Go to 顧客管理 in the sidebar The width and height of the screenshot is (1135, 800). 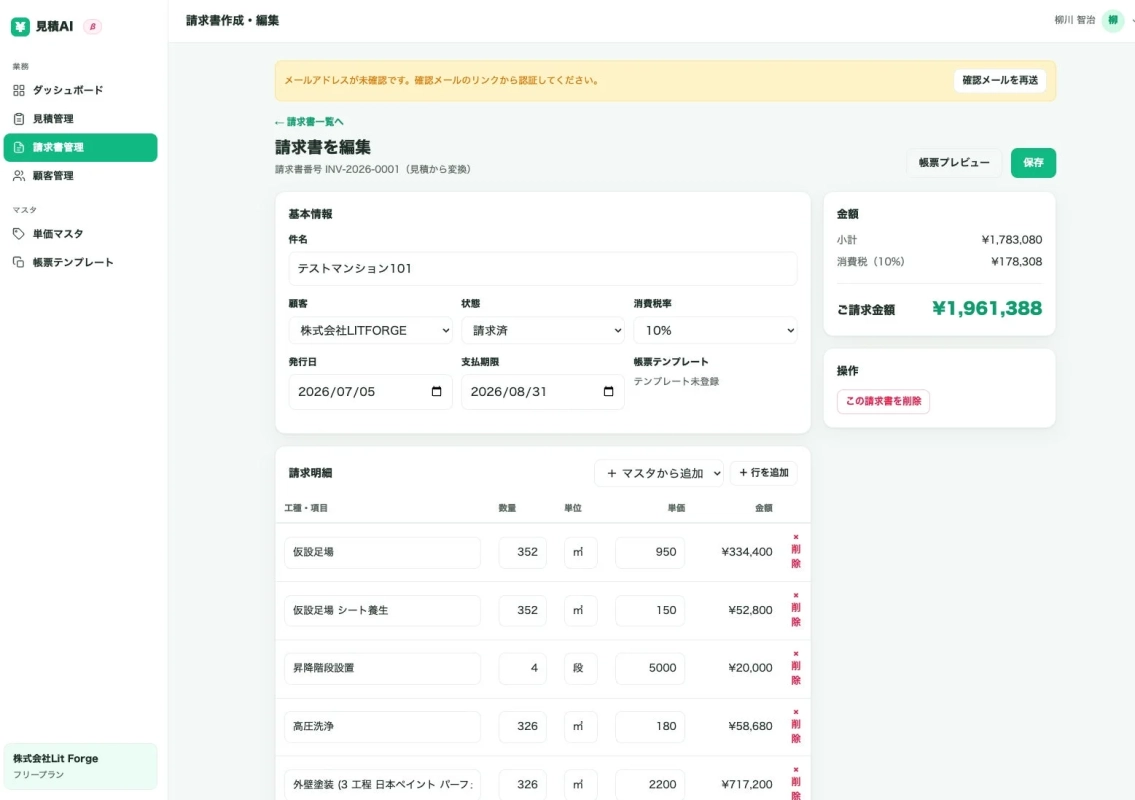point(80,176)
